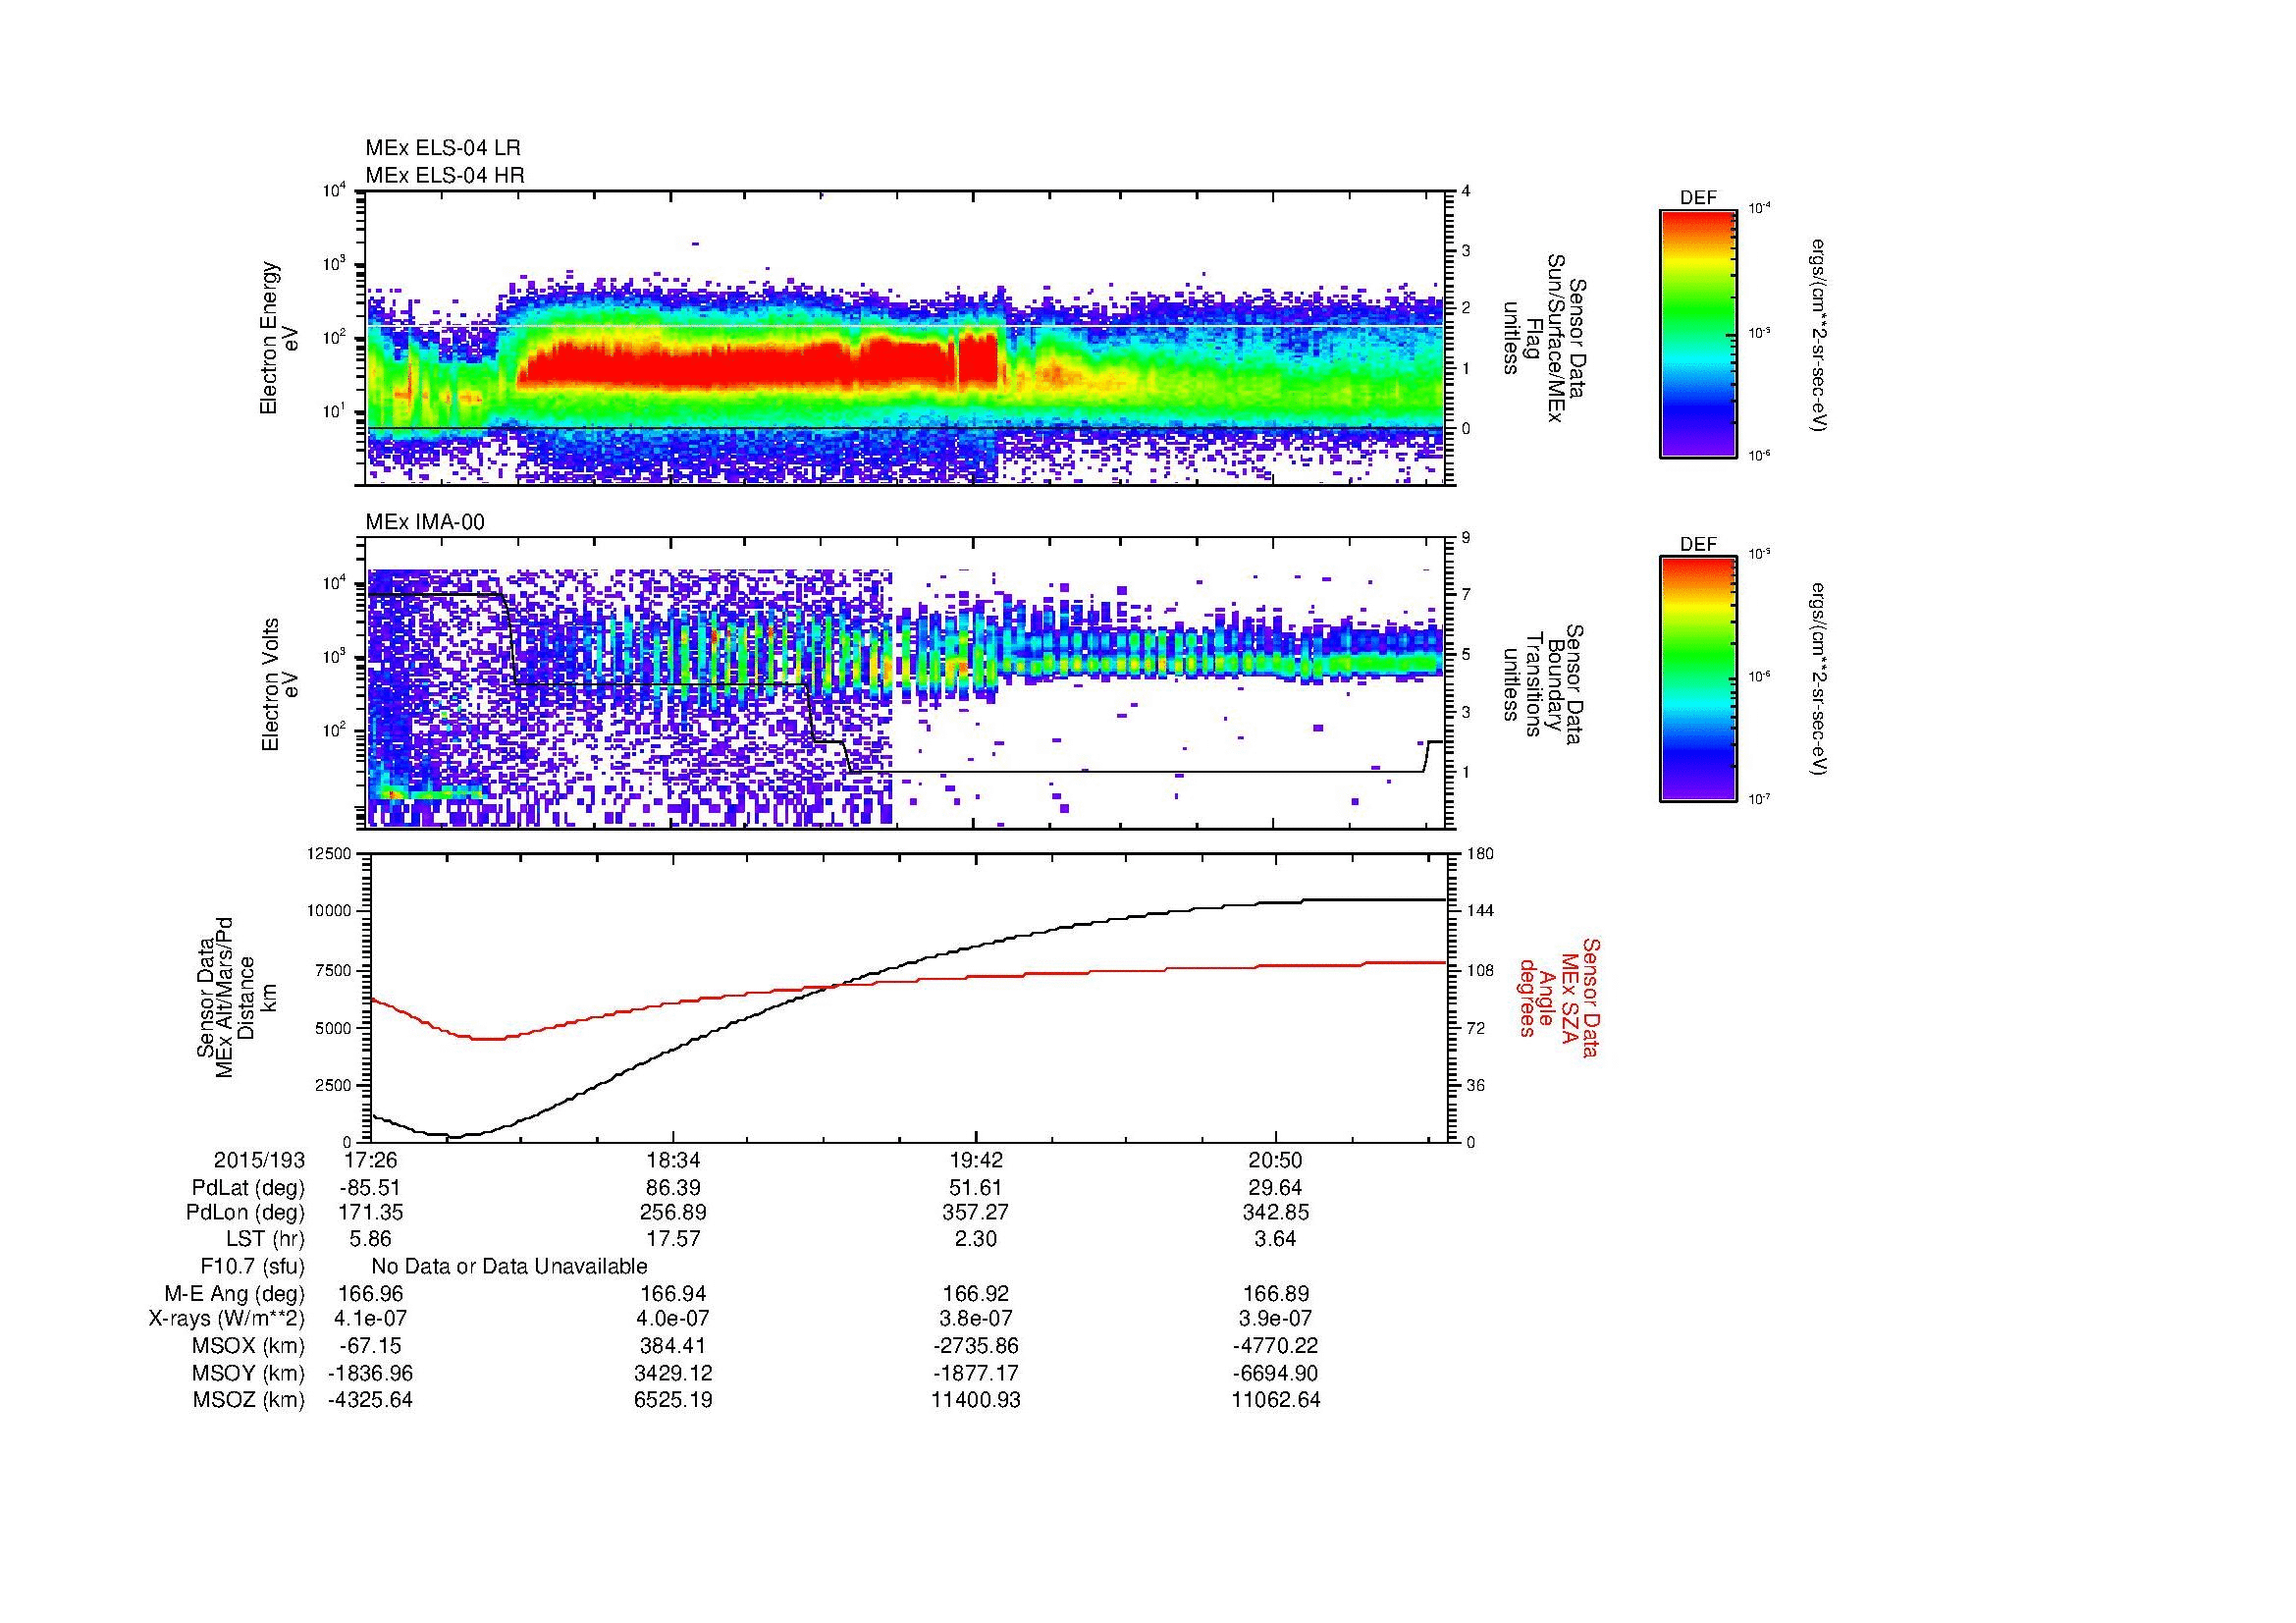The image size is (2296, 1623).
Task: Click the 'X-rays (W/m**2)' row label
Action: pyautogui.click(x=227, y=1319)
